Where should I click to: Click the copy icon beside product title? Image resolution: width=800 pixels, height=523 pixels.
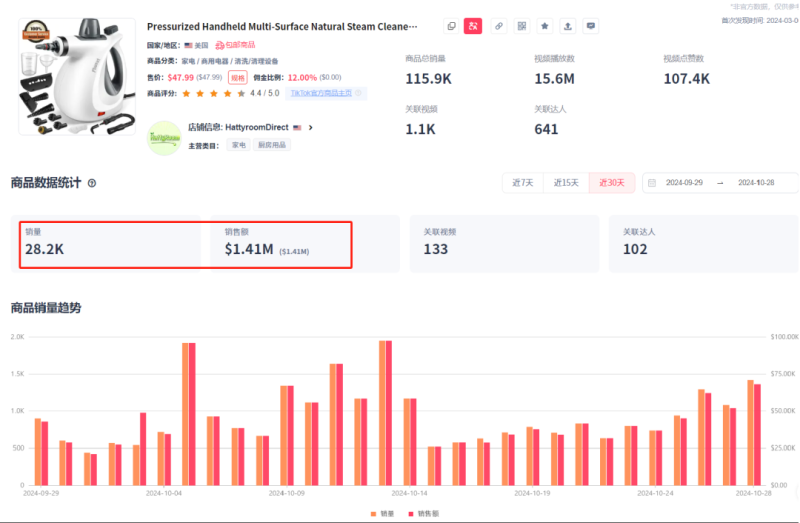[451, 26]
